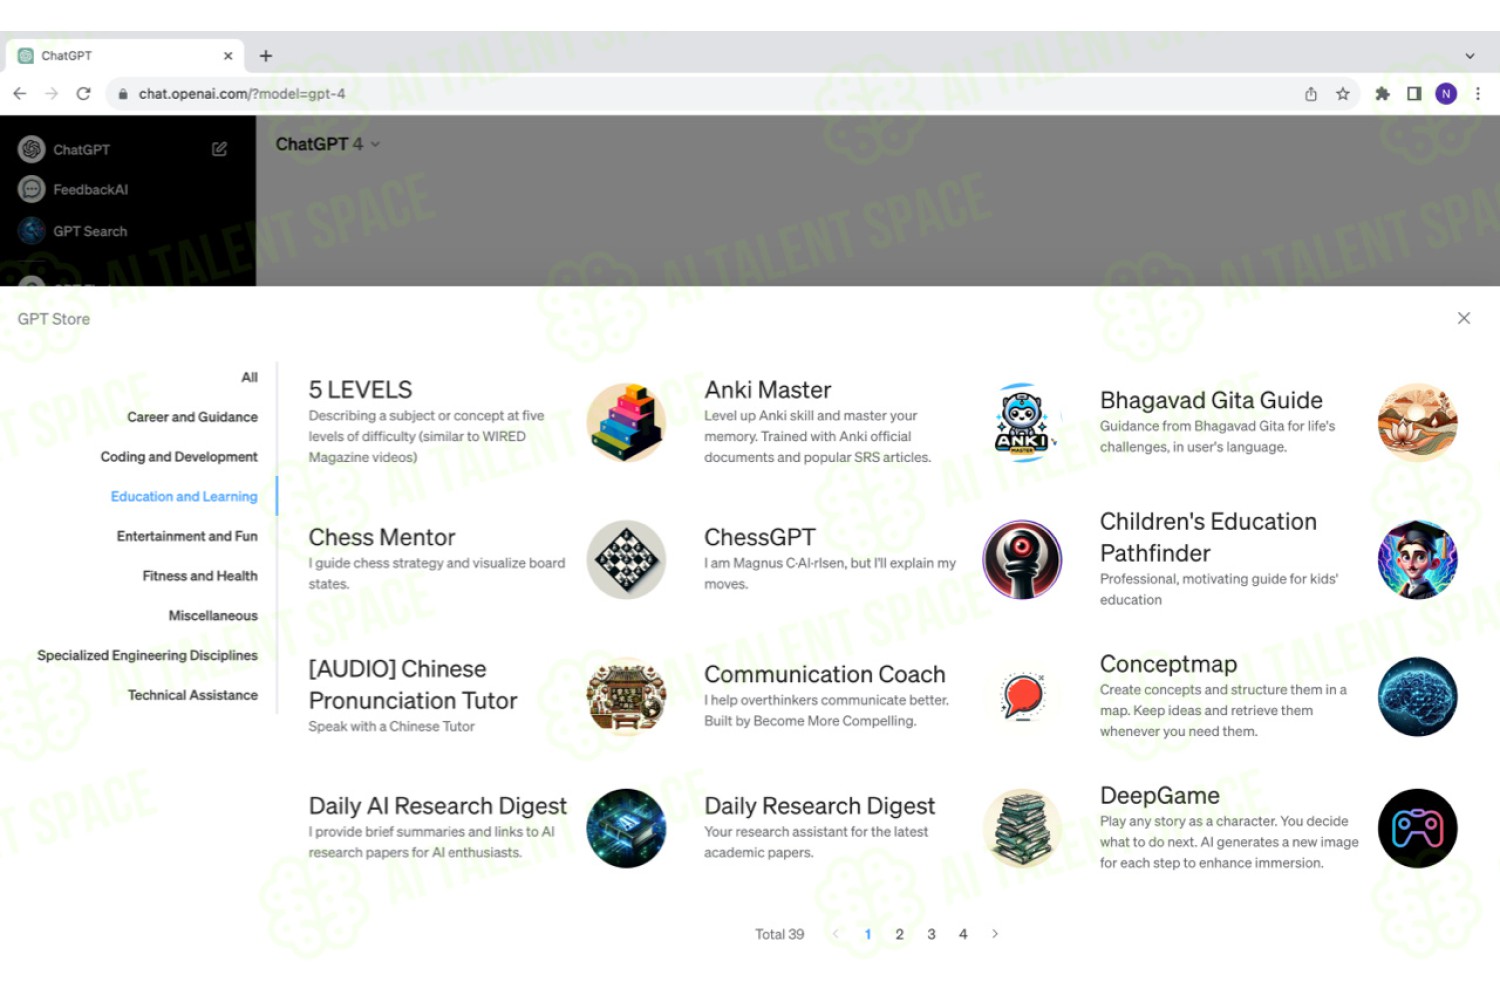This screenshot has width=1500, height=1000.
Task: Open the ChessGPT title link
Action: 760,537
